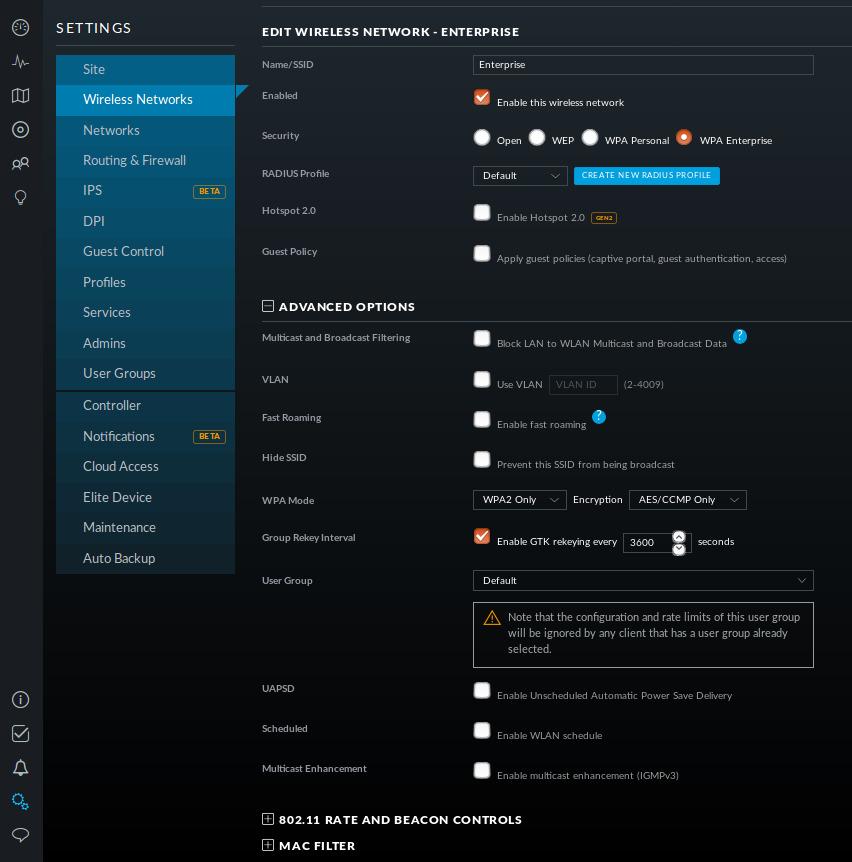
Task: Open the RADIUS Profile dropdown
Action: click(x=520, y=176)
